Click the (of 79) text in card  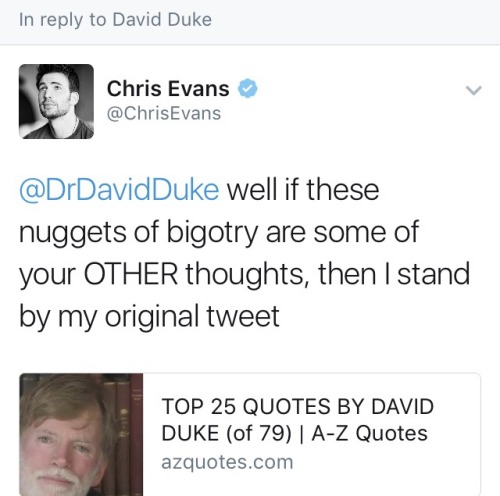[259, 433]
